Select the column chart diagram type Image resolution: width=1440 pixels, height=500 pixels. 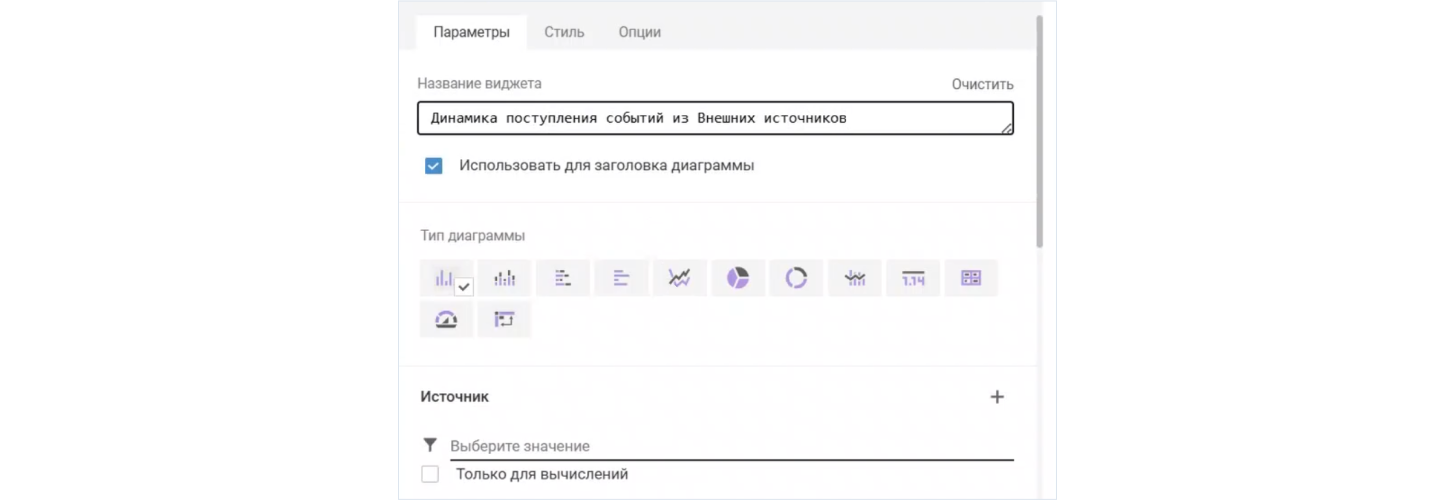coord(446,278)
